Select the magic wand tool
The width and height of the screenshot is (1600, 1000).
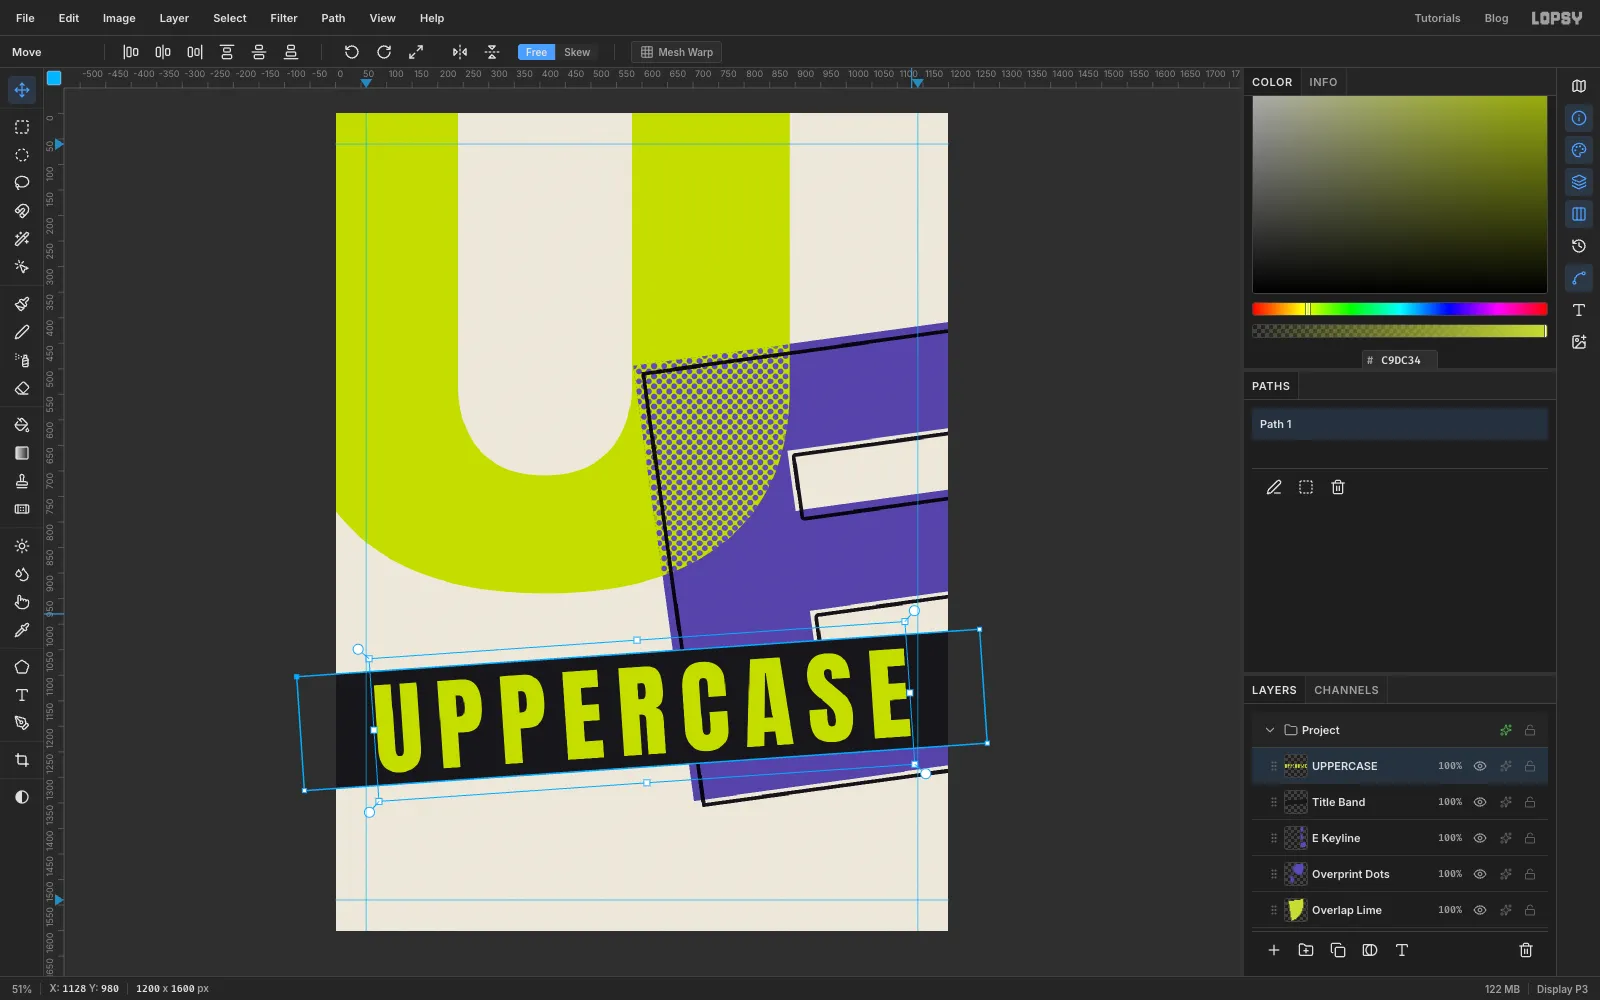[x=22, y=239]
